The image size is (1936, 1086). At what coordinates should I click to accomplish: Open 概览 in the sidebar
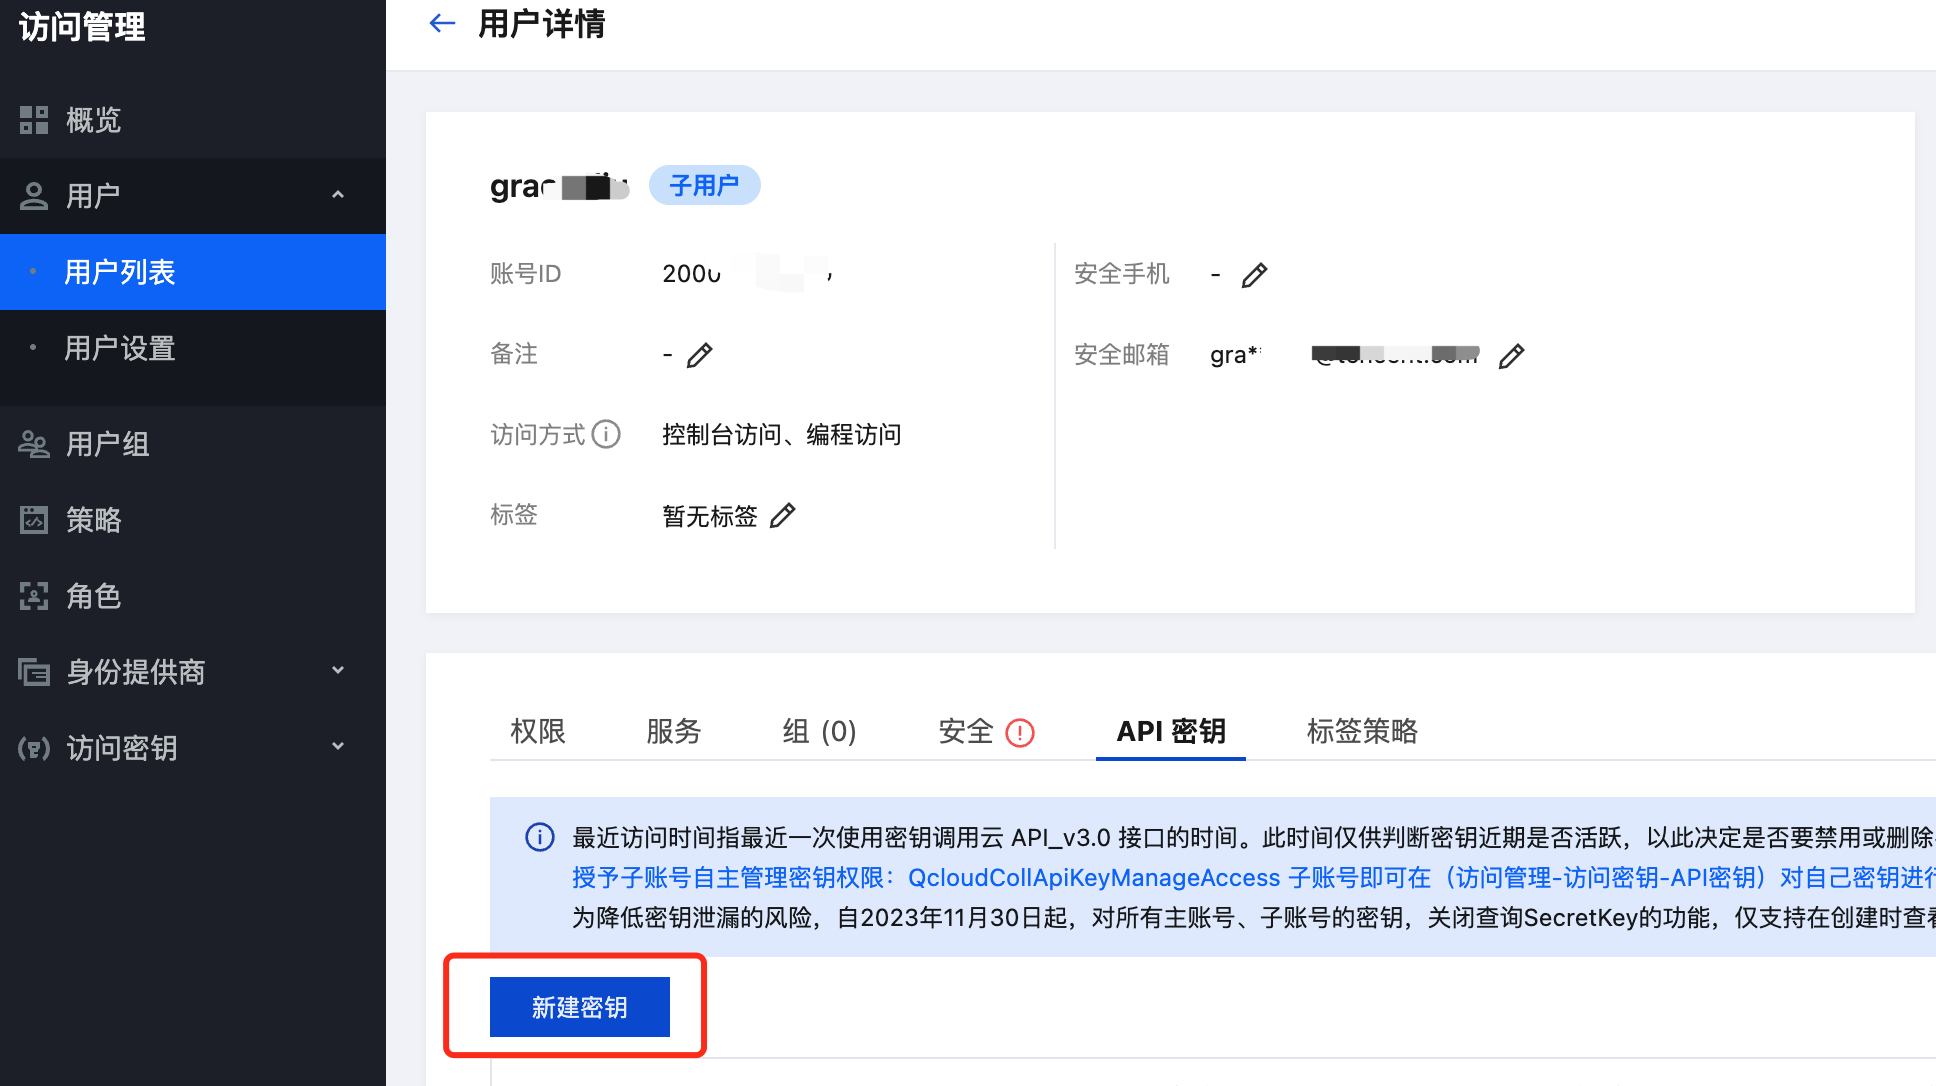[x=93, y=120]
